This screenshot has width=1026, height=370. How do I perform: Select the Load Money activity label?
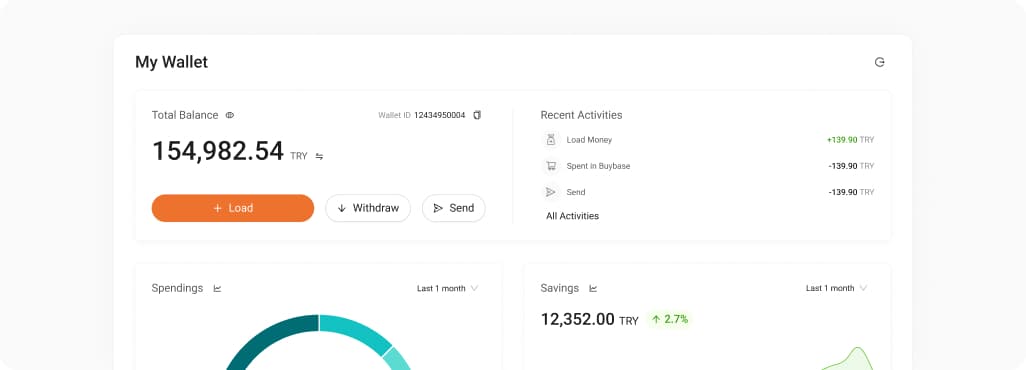pos(589,140)
